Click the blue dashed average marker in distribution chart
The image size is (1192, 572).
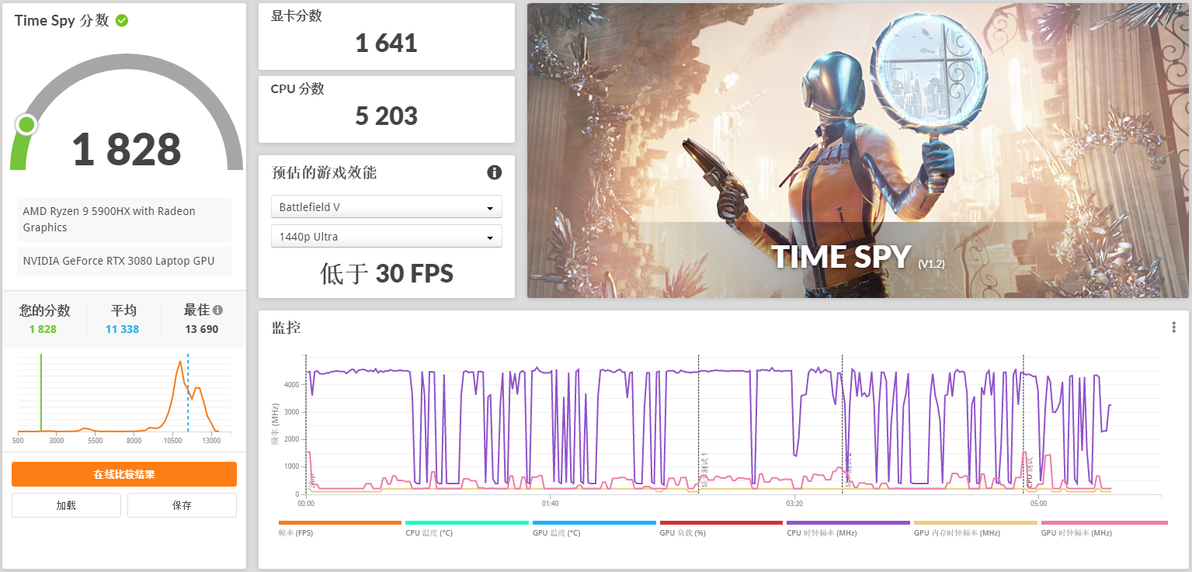[188, 393]
